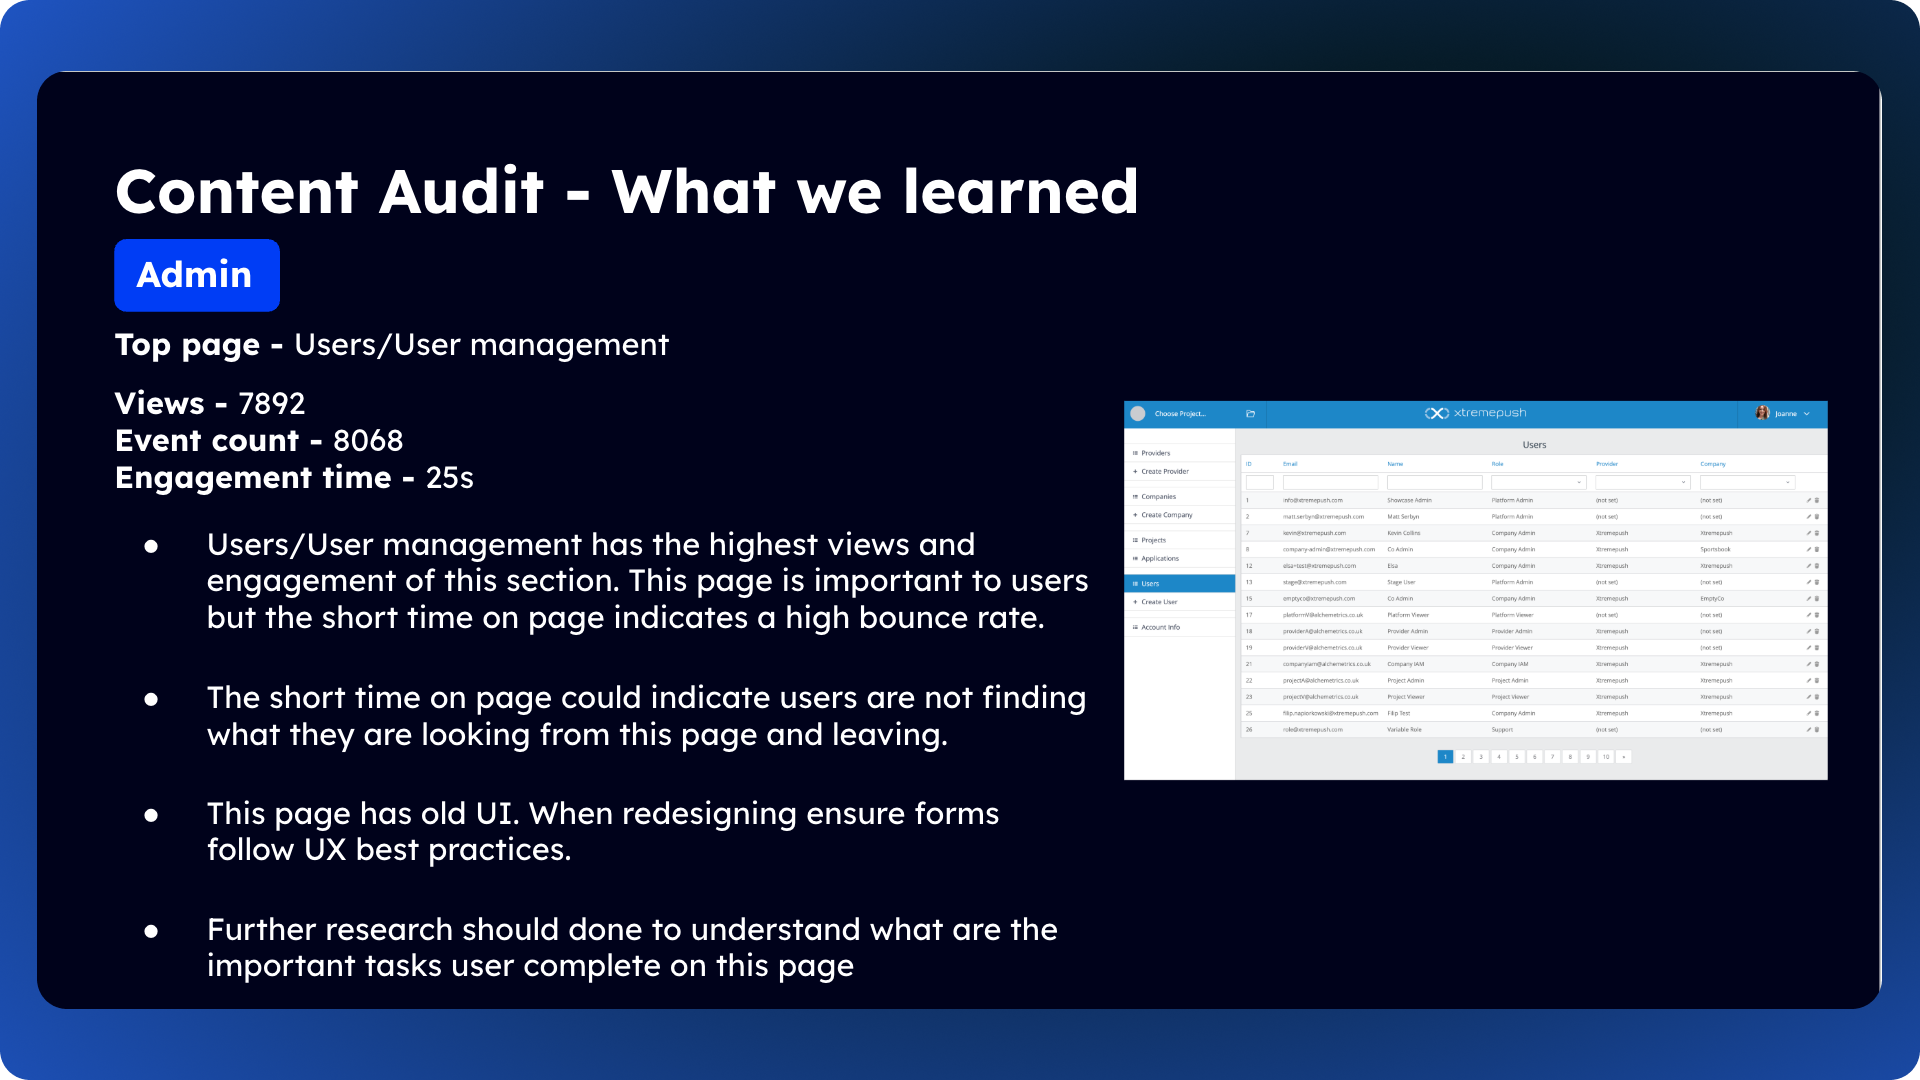Screen dimensions: 1920x1080
Task: Open the Joanne user menu chevron
Action: tap(1807, 414)
